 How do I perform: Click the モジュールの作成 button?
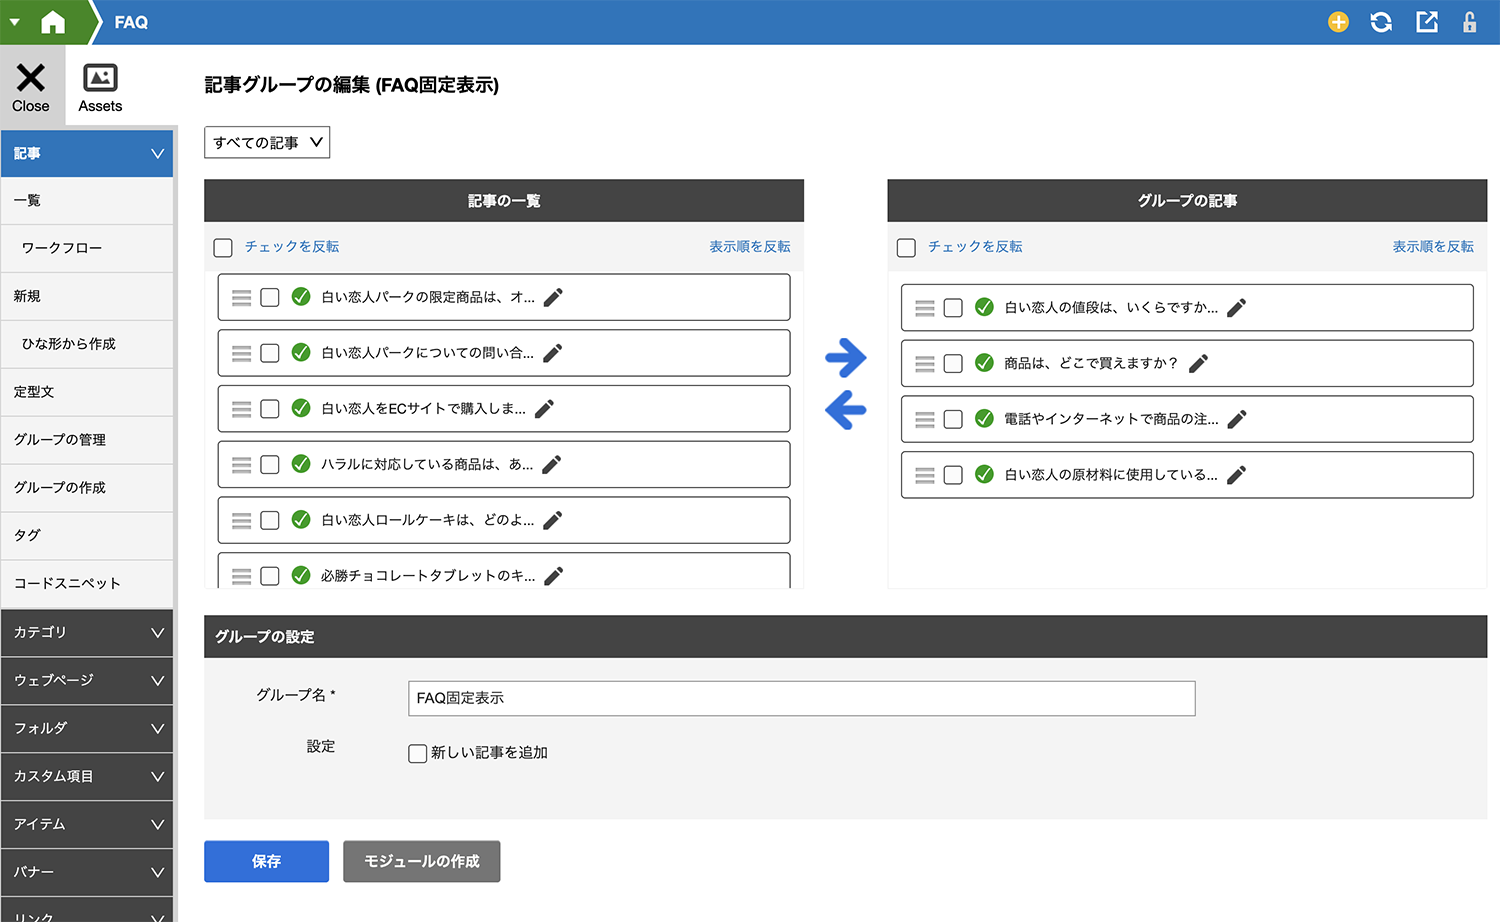click(421, 861)
